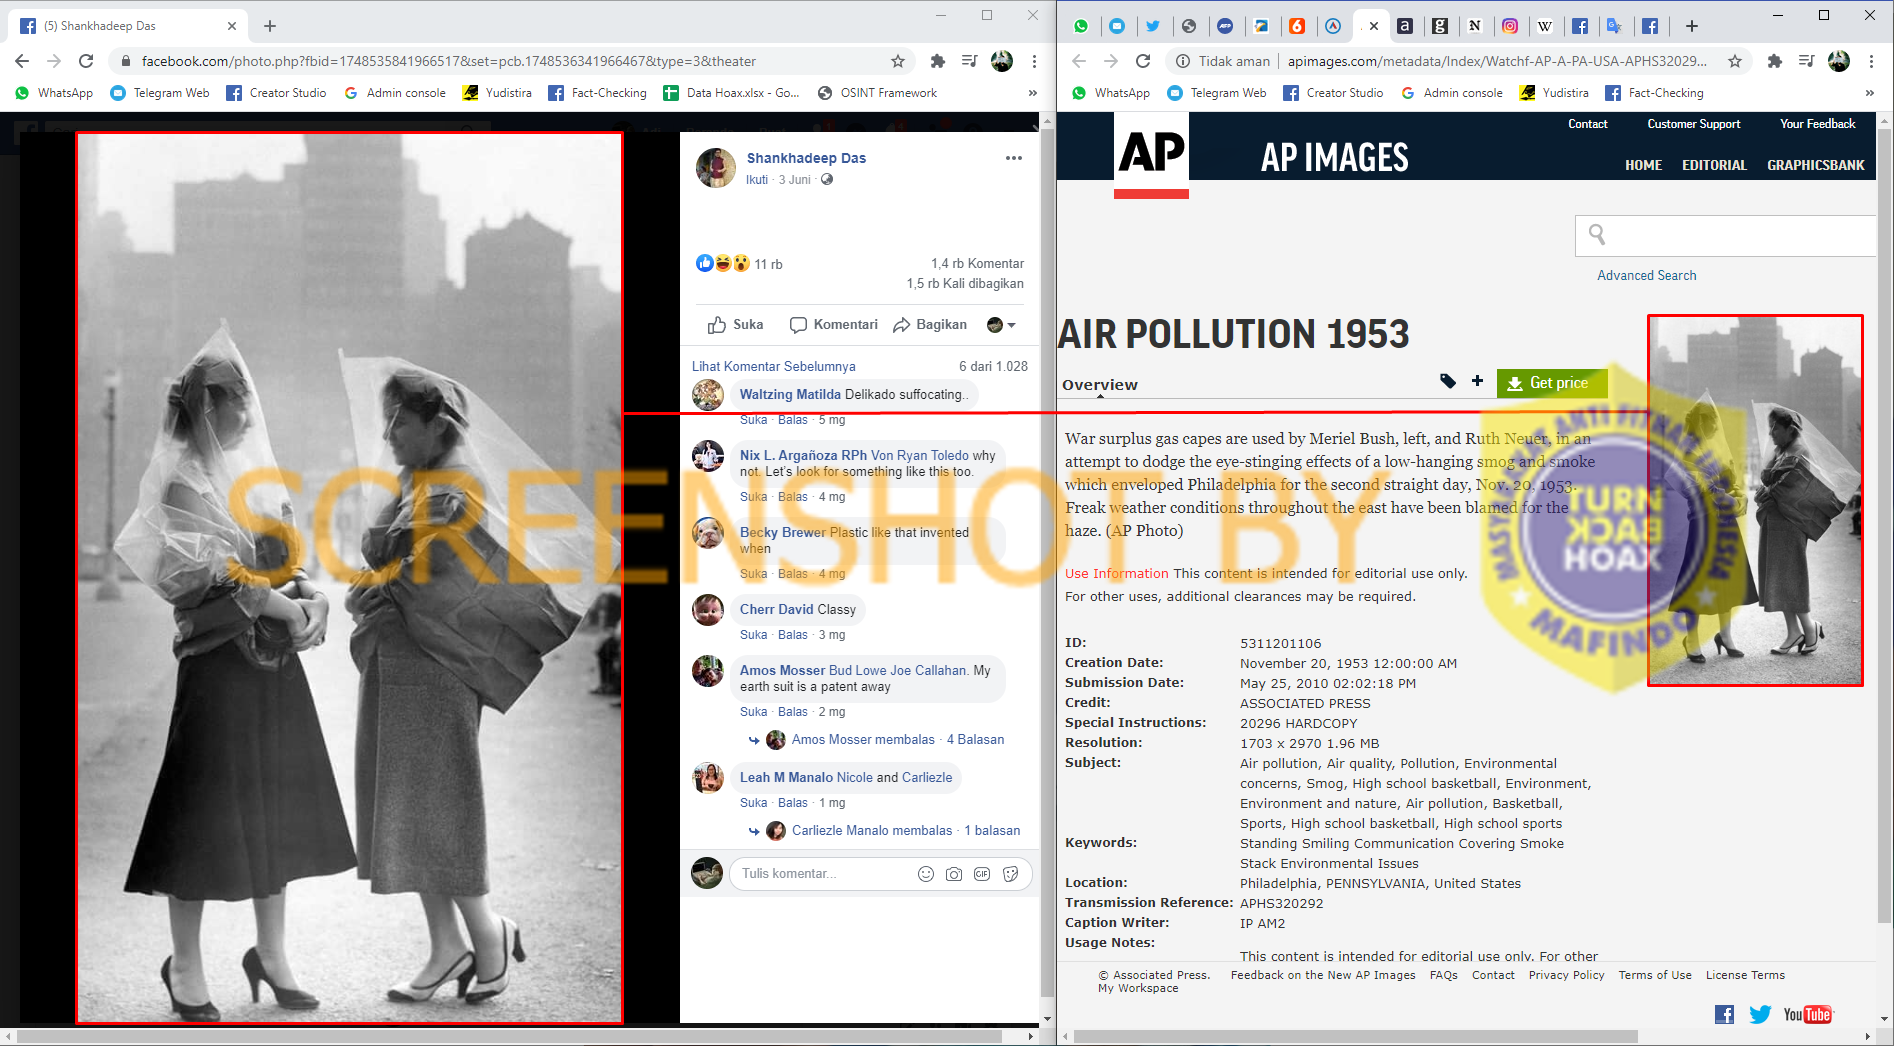This screenshot has height=1046, width=1894.
Task: Select the Overview tab on AP Images
Action: pyautogui.click(x=1100, y=385)
